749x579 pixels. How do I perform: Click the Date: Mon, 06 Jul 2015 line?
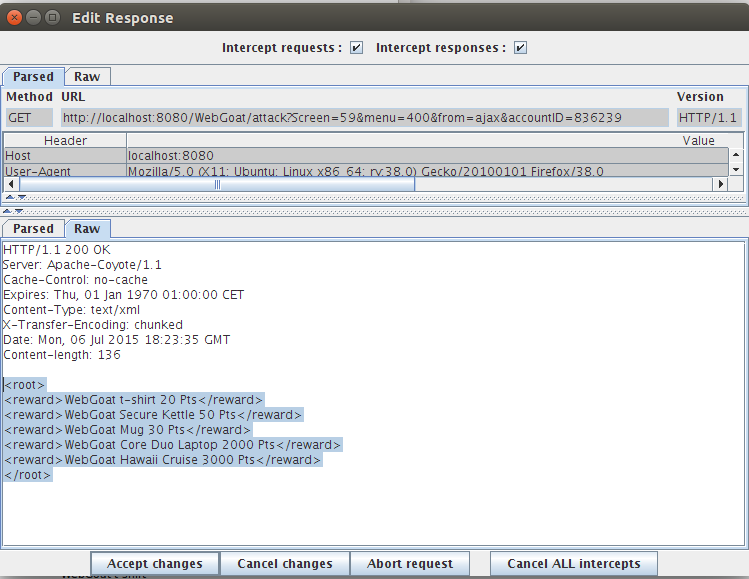pyautogui.click(x=117, y=340)
